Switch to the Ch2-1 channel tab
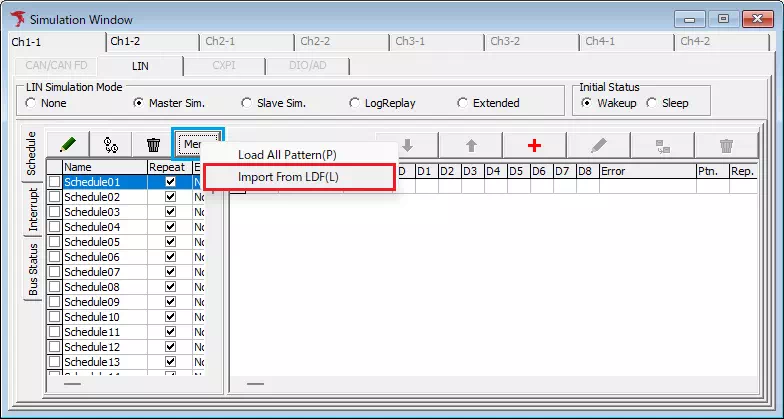 220,42
